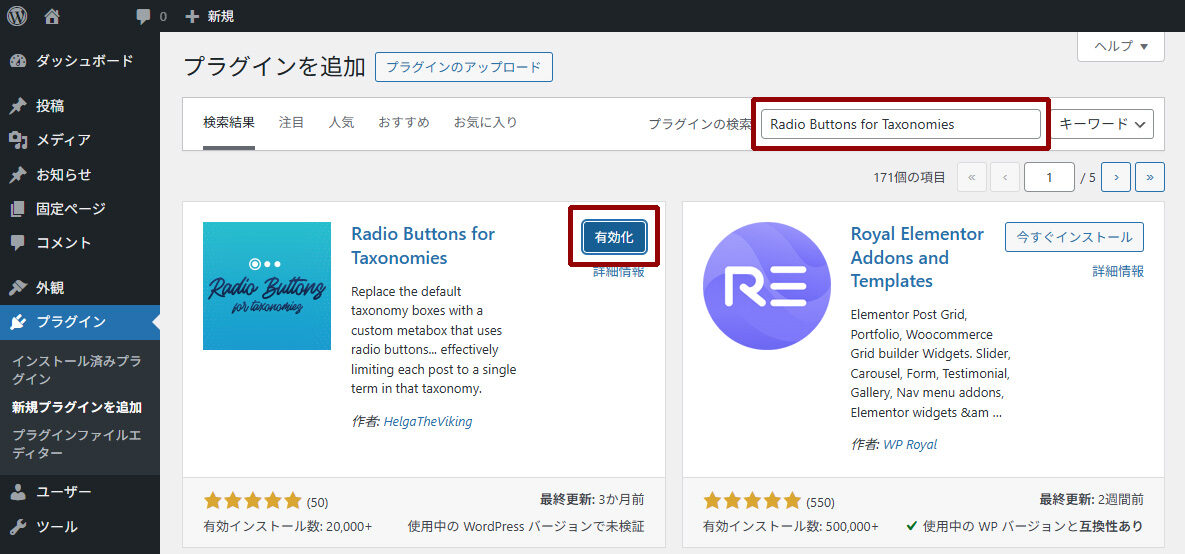Viewport: 1185px width, 554px height.
Task: Go to インストール済みプラグイン submenu
Action: pos(76,370)
